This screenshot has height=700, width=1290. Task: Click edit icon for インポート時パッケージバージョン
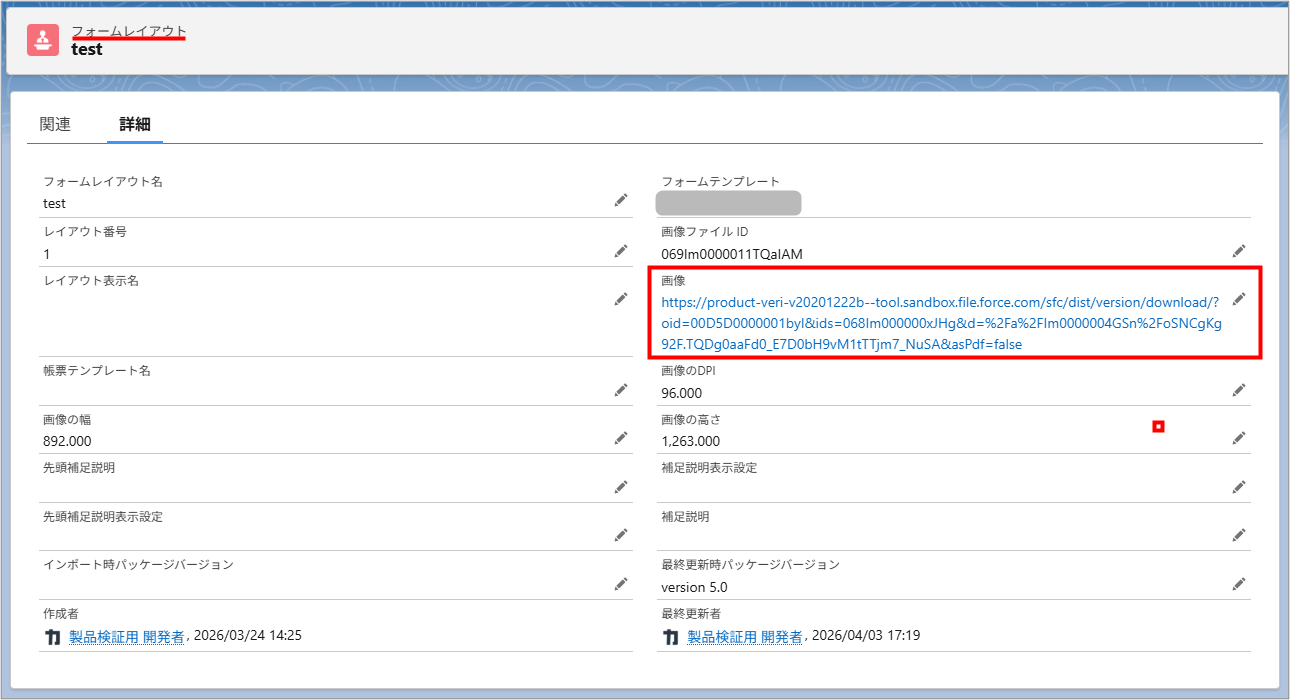[x=621, y=584]
